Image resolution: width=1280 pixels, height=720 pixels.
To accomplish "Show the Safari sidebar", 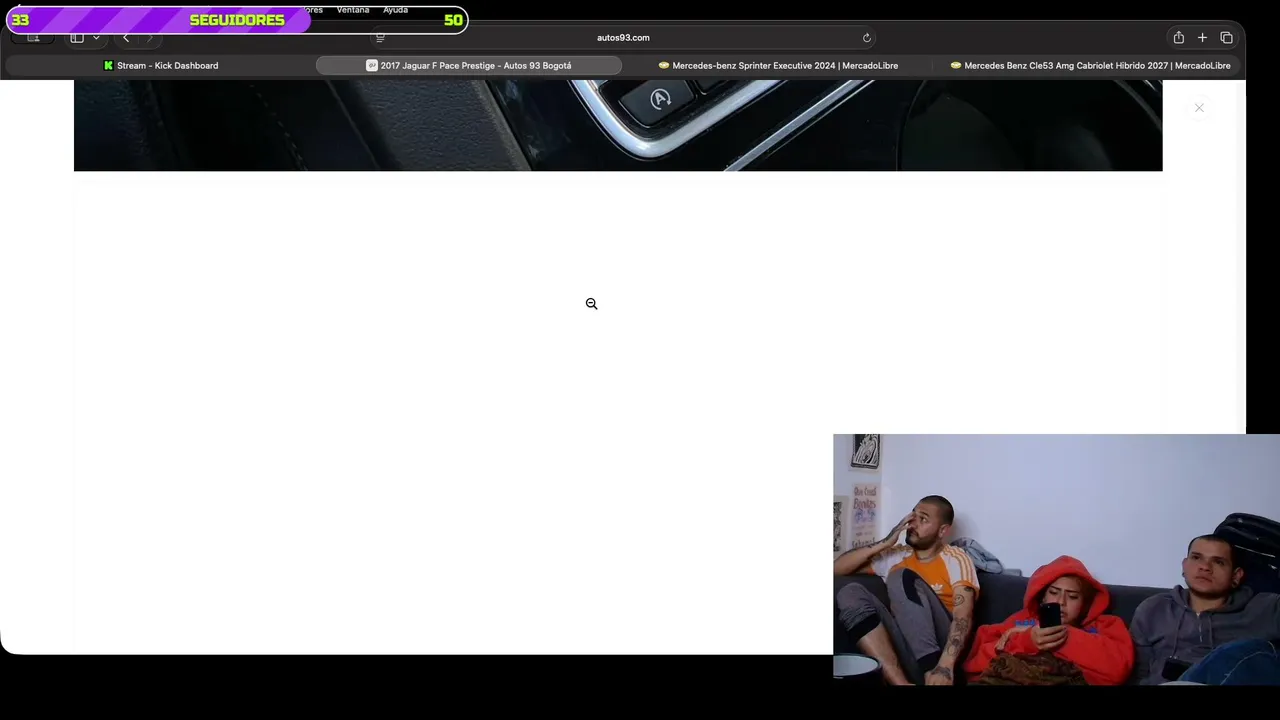I will coord(77,38).
